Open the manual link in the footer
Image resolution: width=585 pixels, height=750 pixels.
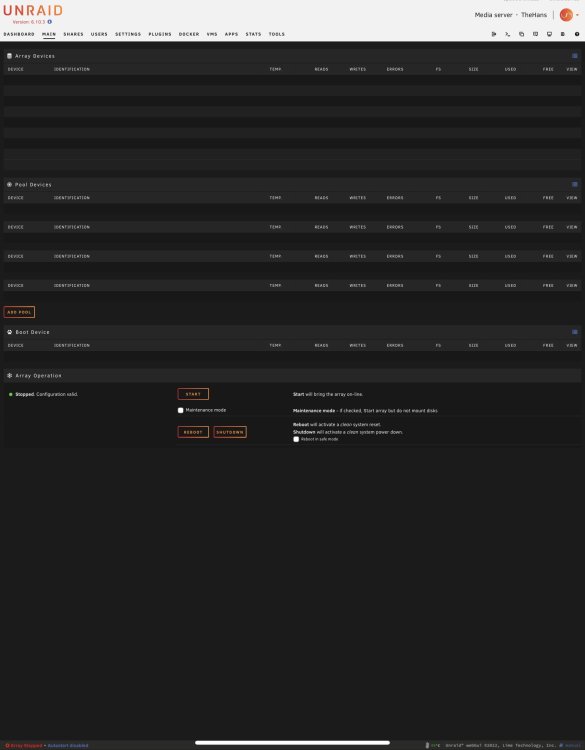pyautogui.click(x=569, y=746)
